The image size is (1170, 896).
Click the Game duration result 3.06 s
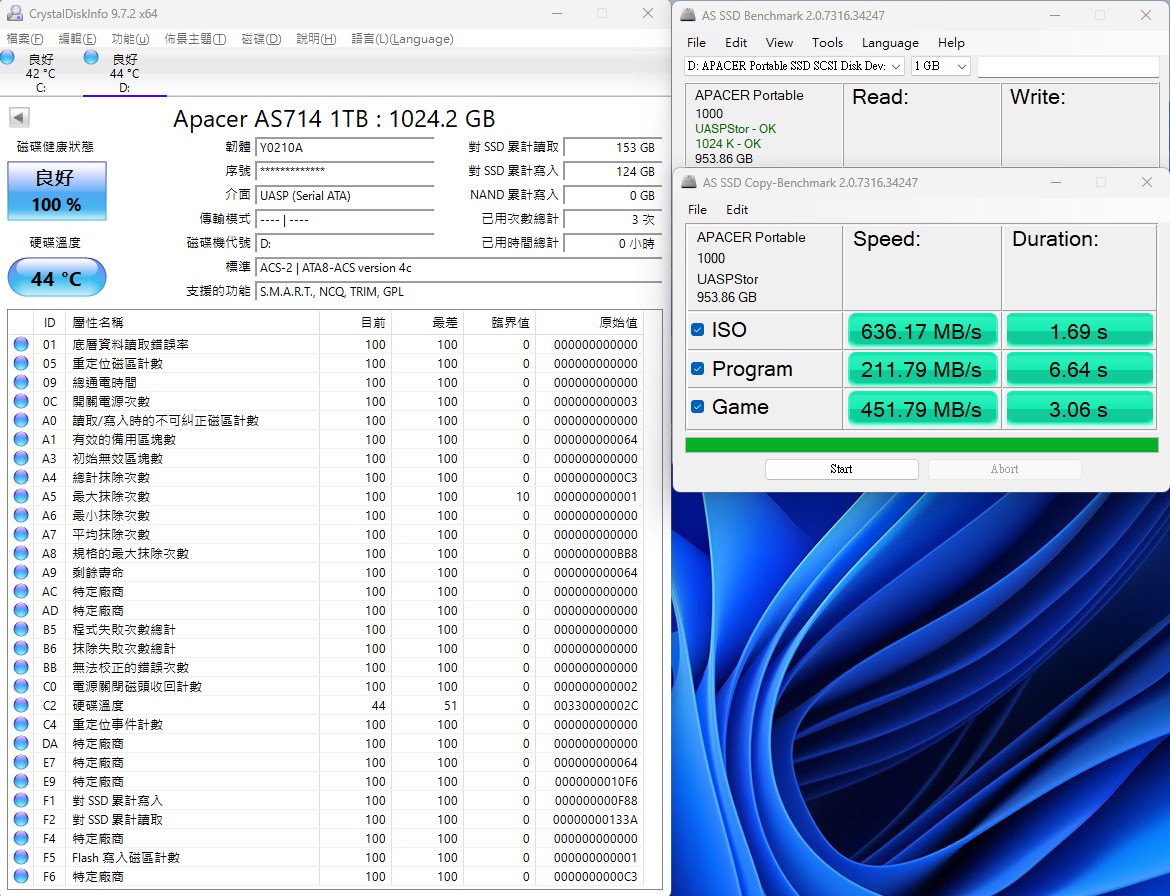[x=1079, y=409]
